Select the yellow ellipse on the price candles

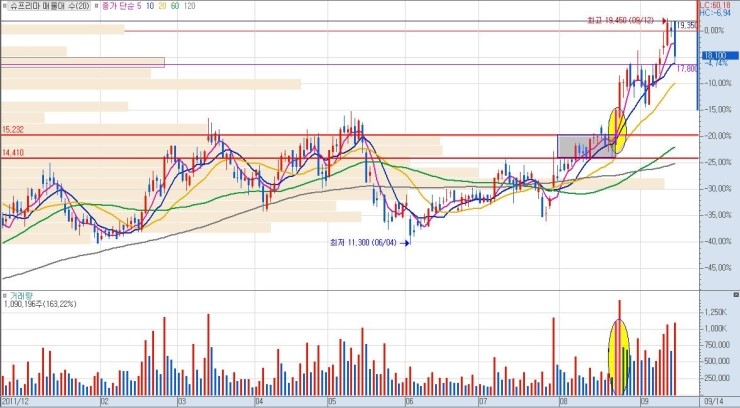pyautogui.click(x=617, y=130)
